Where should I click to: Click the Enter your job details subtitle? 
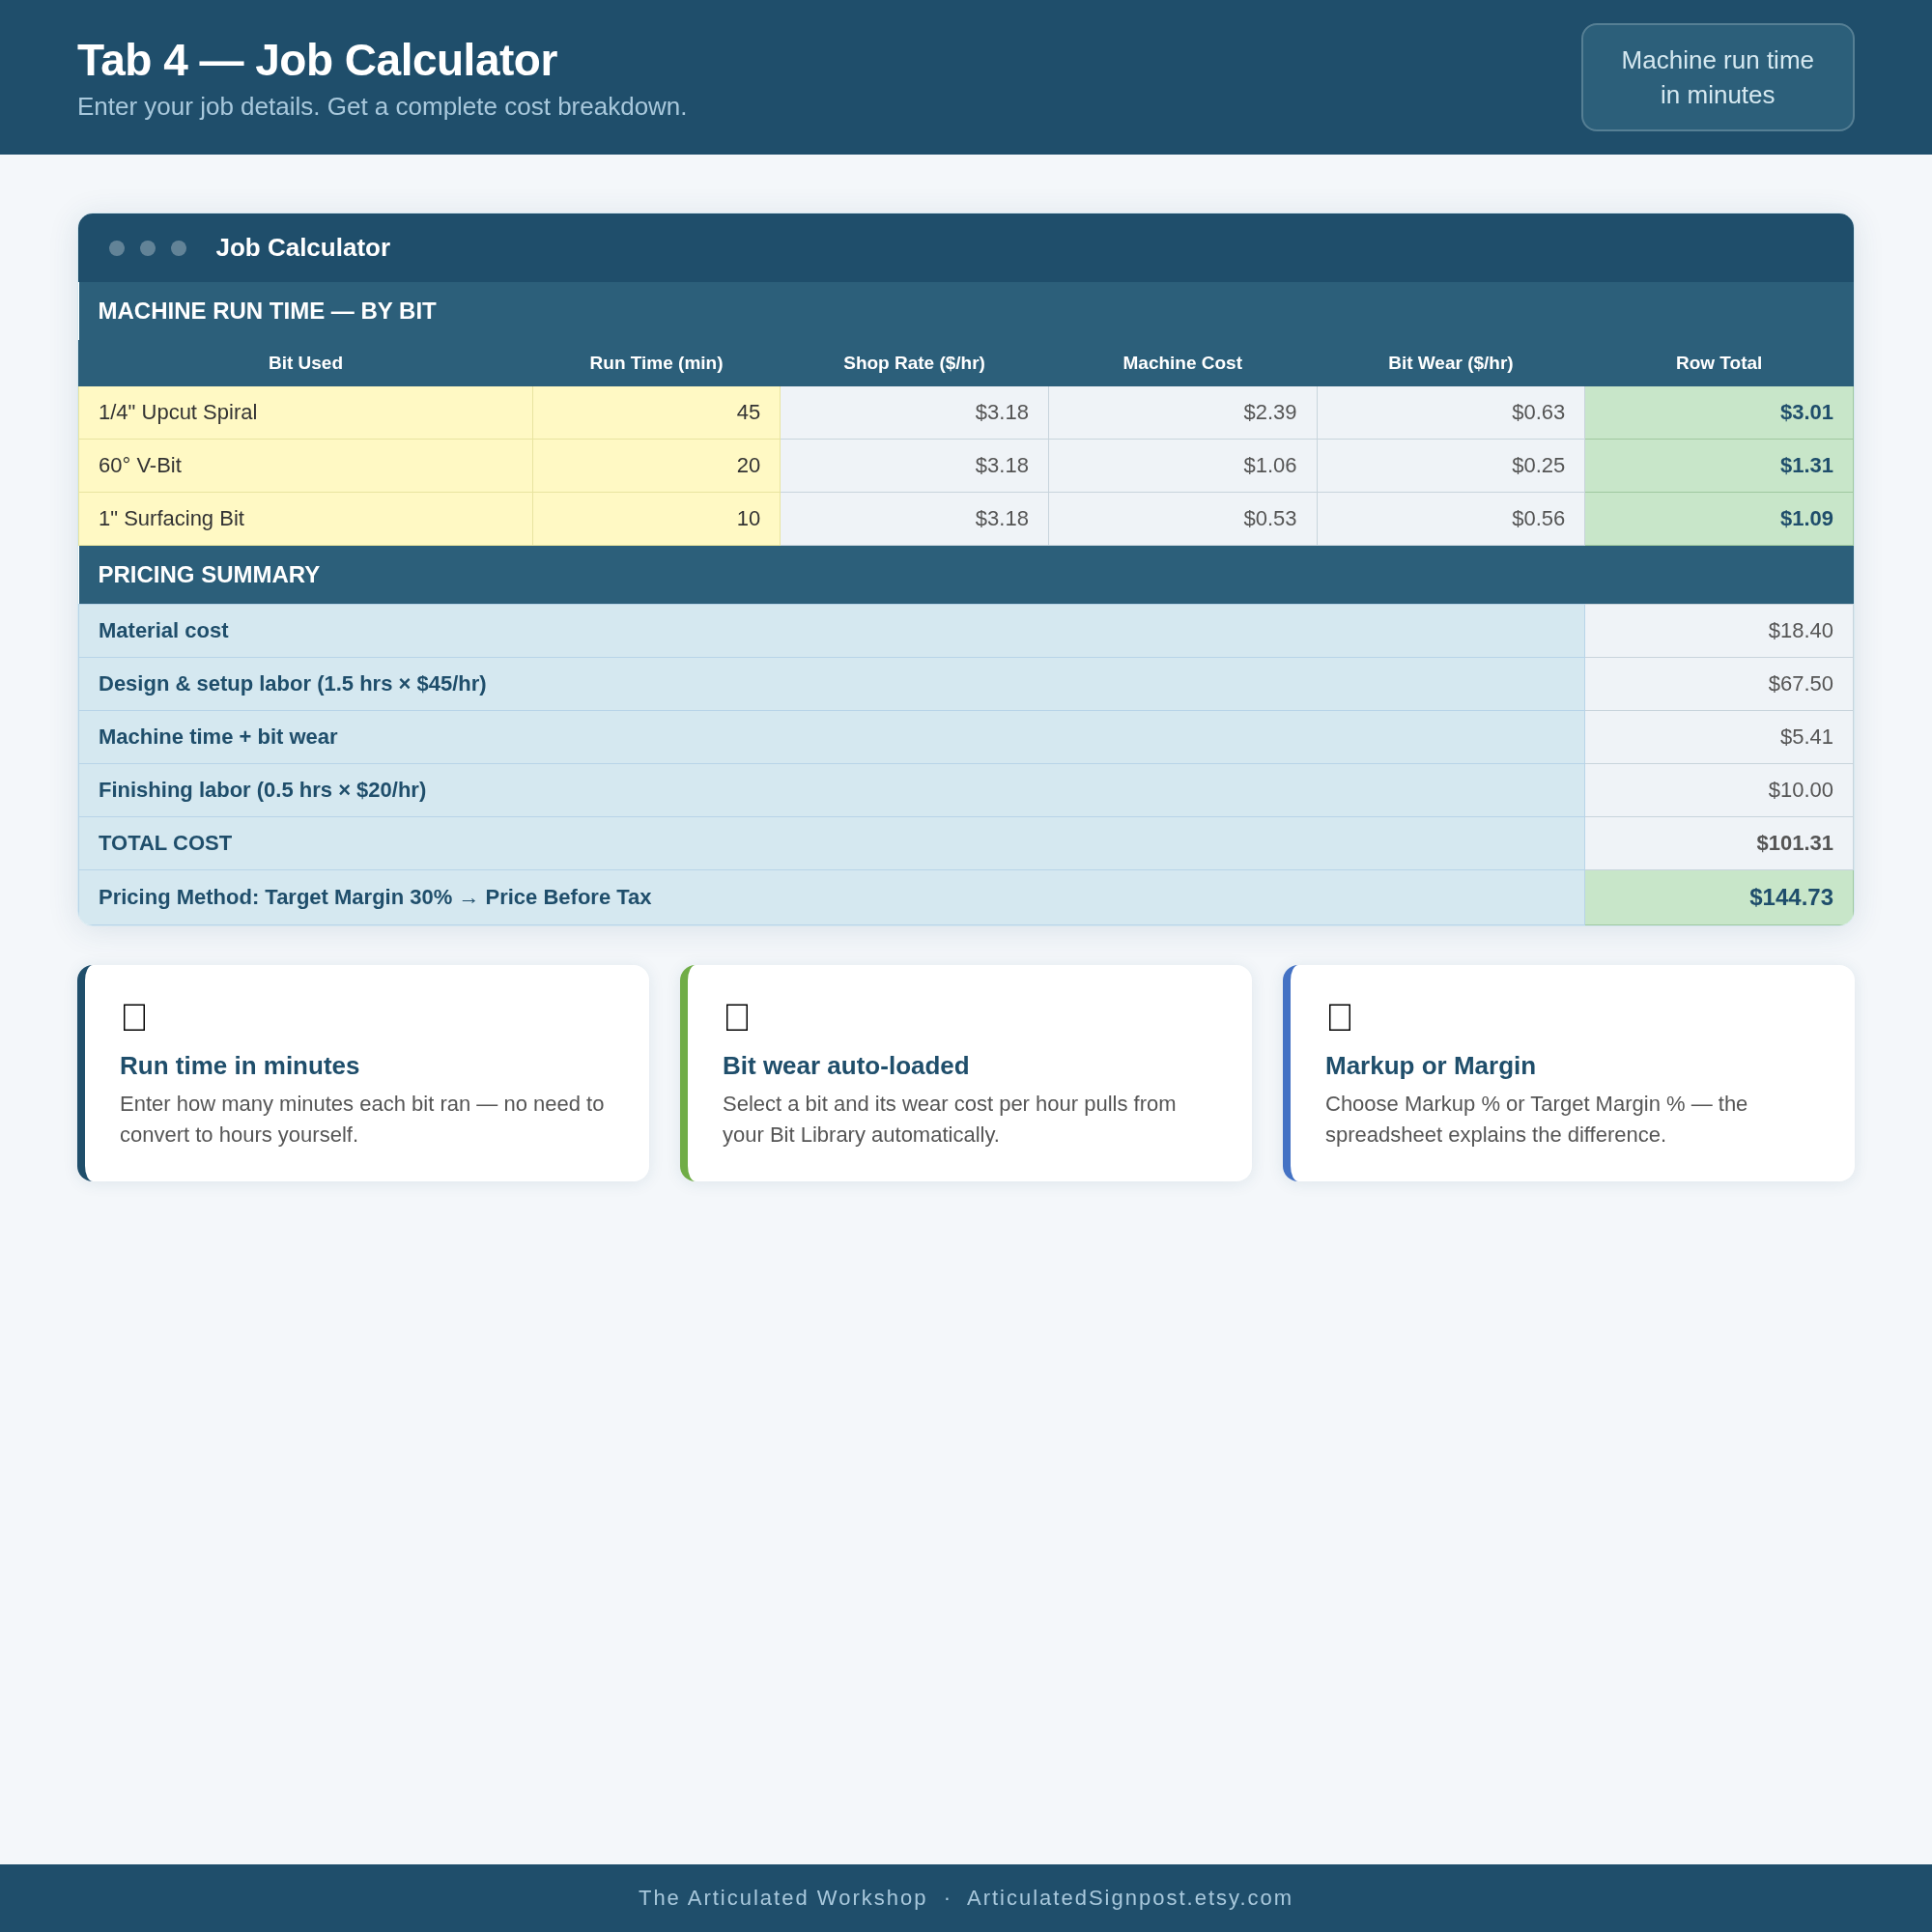[x=382, y=106]
